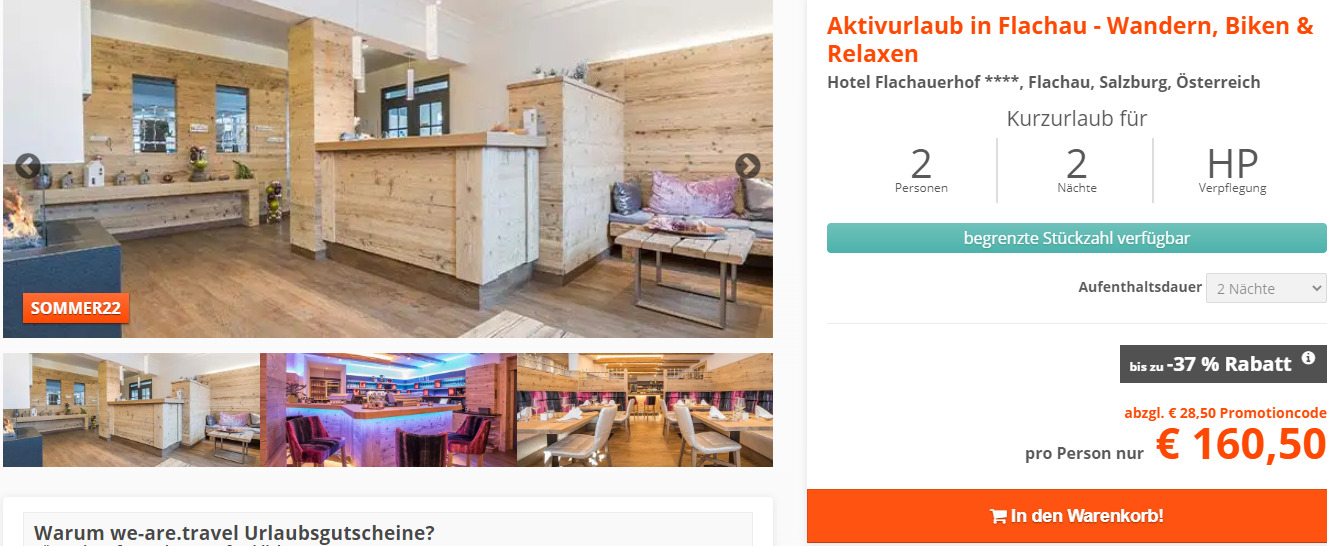
Task: Open the Aufenthaltsdauer dropdown
Action: 1266,288
